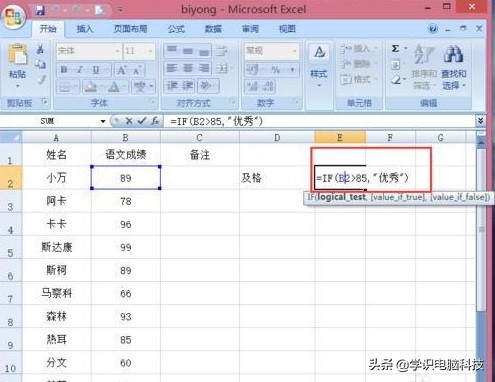This screenshot has width=495, height=382.
Task: Switch to the 开始 tab
Action: (48, 29)
